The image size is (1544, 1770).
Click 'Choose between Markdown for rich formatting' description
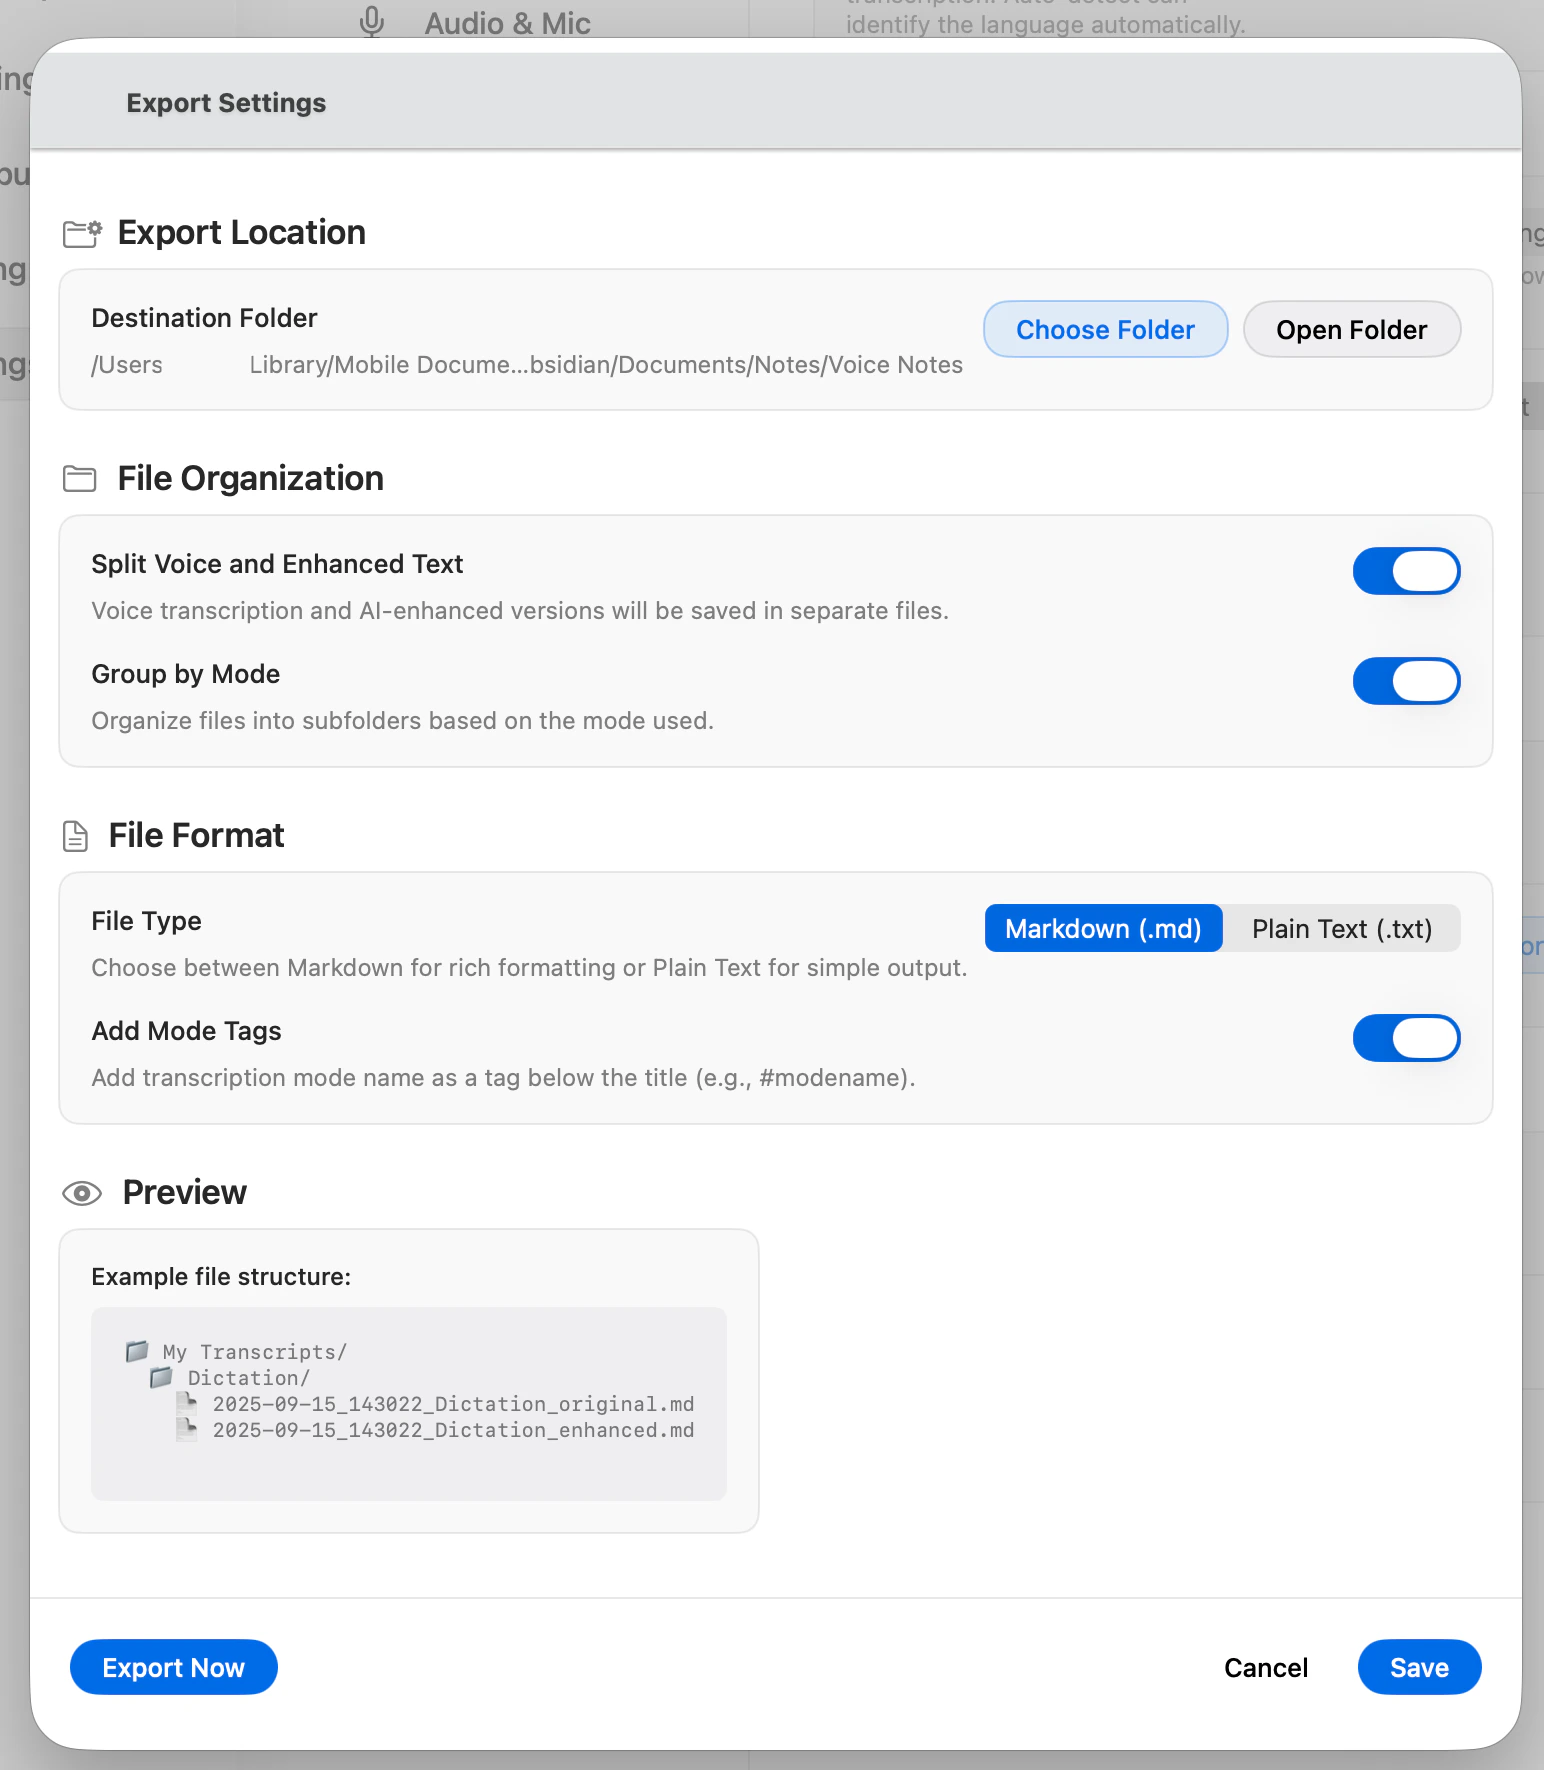pos(529,968)
